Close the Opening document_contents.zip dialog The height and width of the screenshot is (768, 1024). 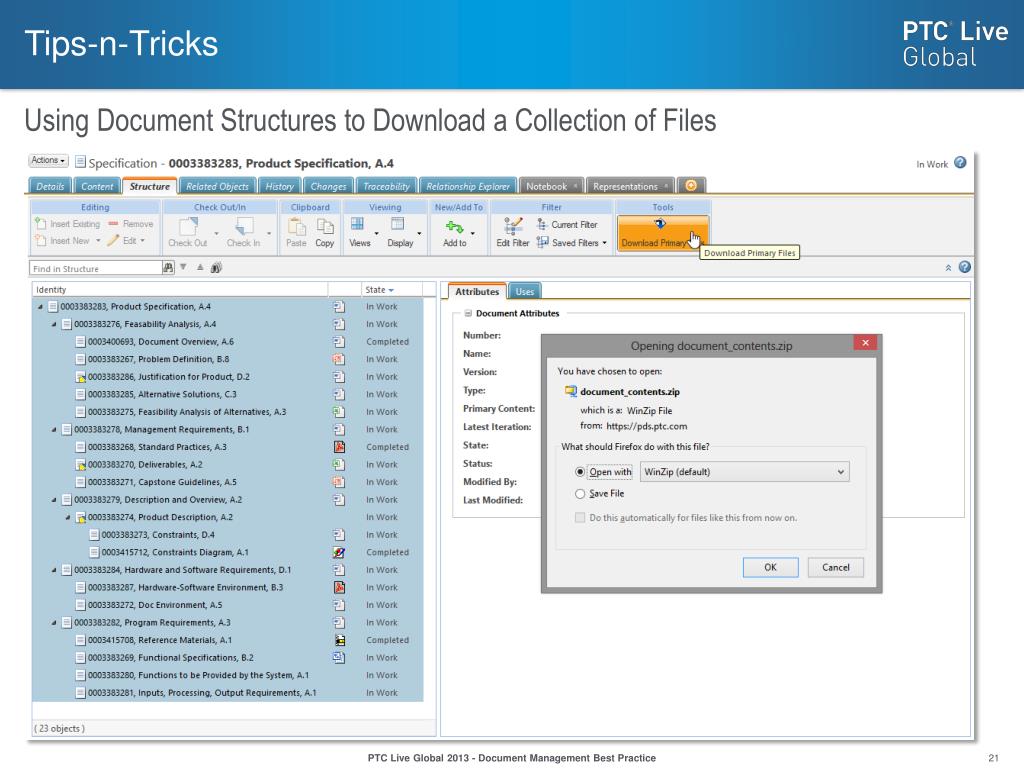pos(866,343)
